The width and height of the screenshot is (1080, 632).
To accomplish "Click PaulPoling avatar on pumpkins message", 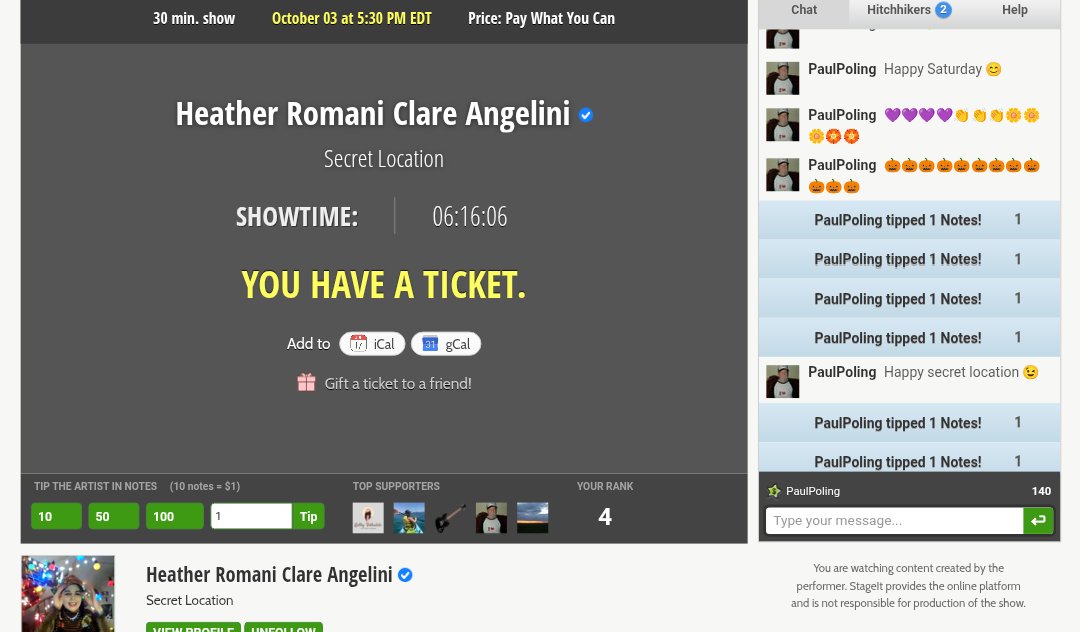I will point(782,174).
